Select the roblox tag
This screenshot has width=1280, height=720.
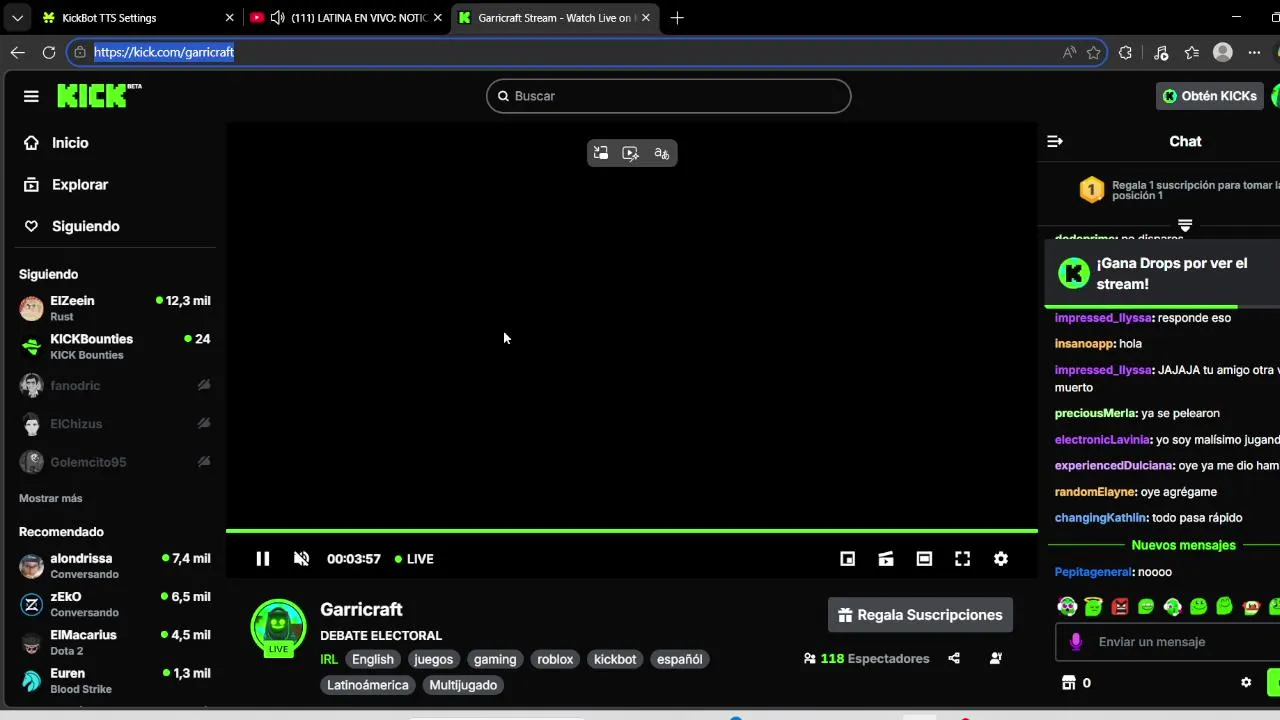[x=555, y=659]
